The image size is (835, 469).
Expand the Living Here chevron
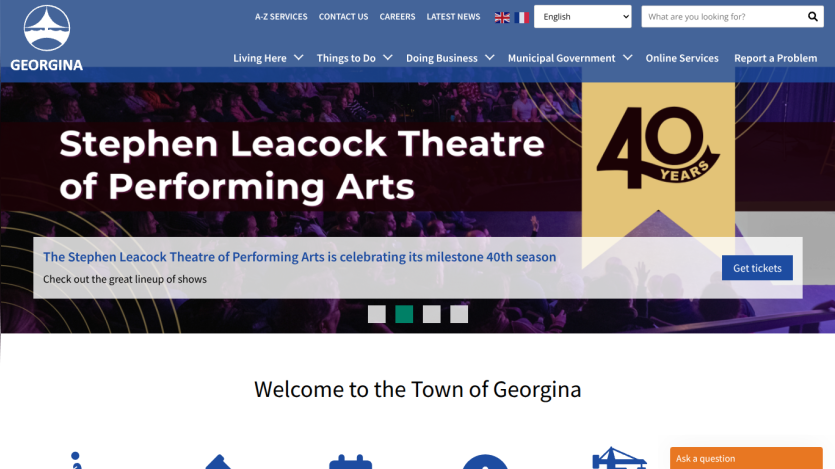tap(299, 57)
